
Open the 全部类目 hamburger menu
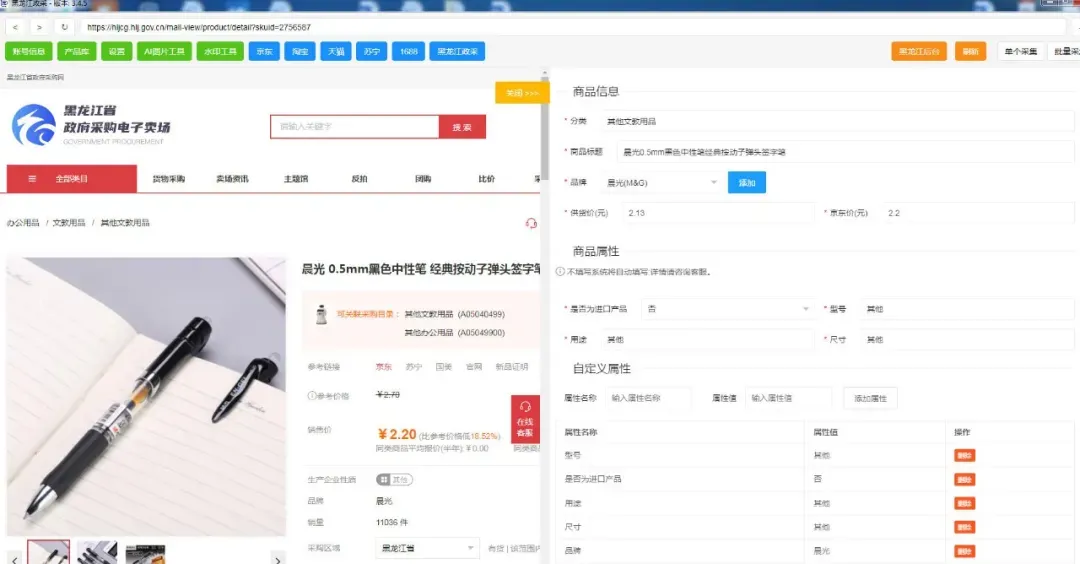pyautogui.click(x=72, y=179)
